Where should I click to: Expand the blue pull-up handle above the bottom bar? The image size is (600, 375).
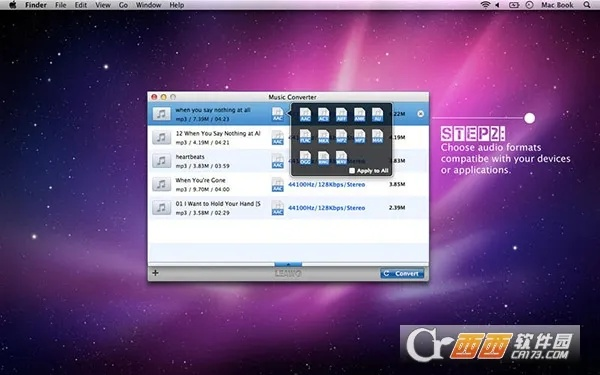[288, 264]
